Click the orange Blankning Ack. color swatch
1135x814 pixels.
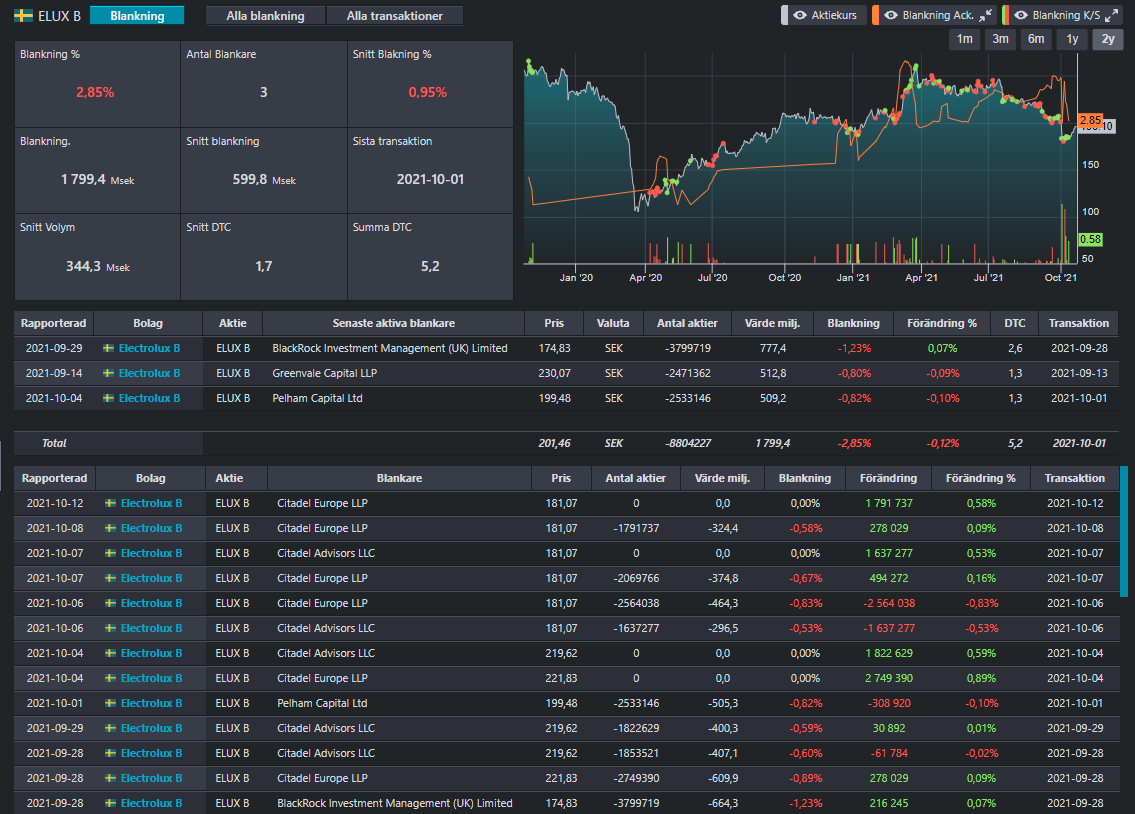click(x=875, y=15)
